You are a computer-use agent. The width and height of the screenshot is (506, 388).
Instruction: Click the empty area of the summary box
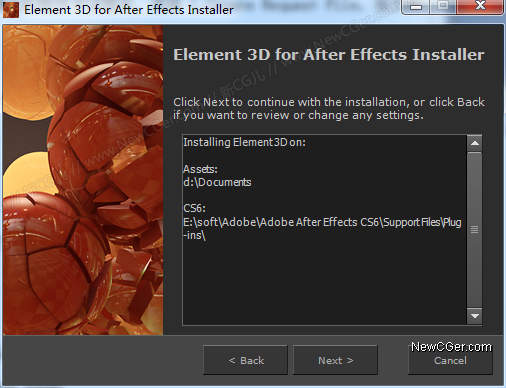[324, 283]
